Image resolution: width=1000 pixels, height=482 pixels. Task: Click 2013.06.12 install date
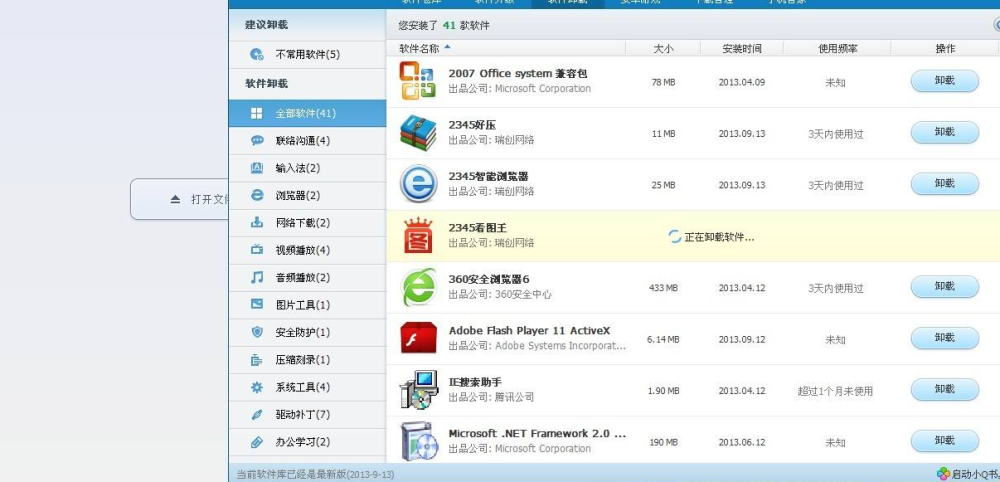pyautogui.click(x=742, y=442)
